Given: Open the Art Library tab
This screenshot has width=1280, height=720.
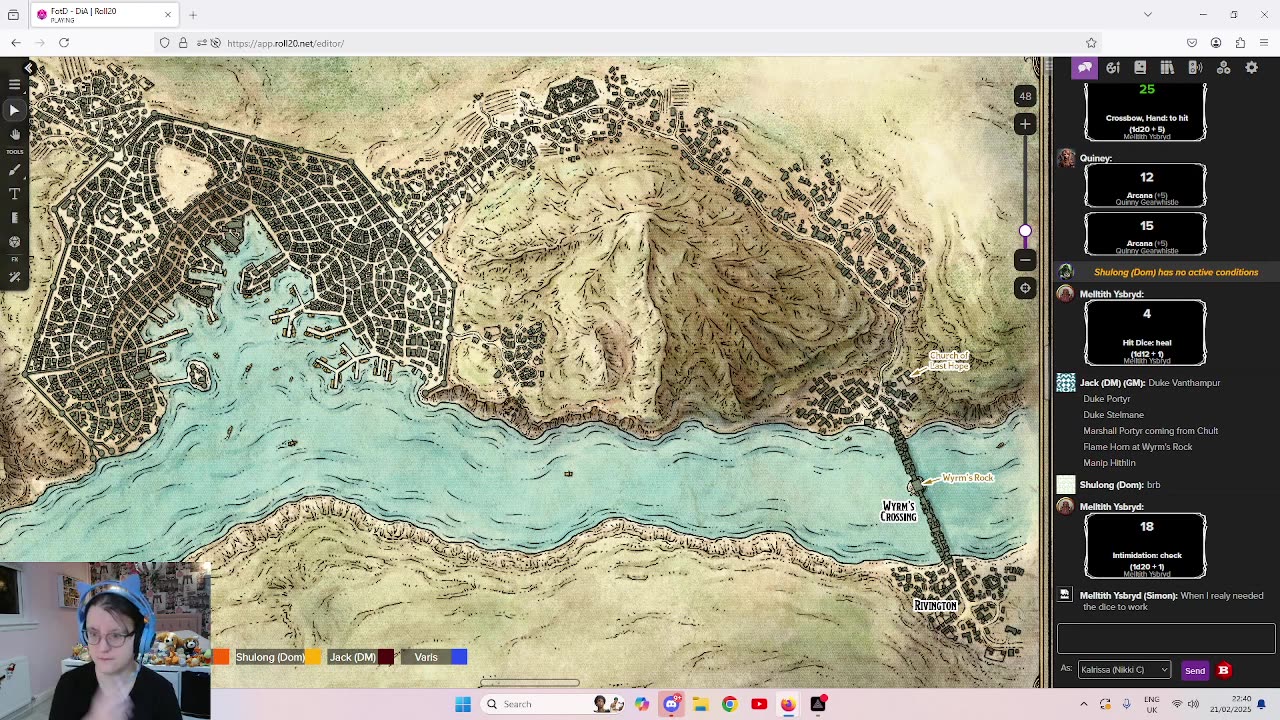Looking at the screenshot, I should [x=1113, y=67].
